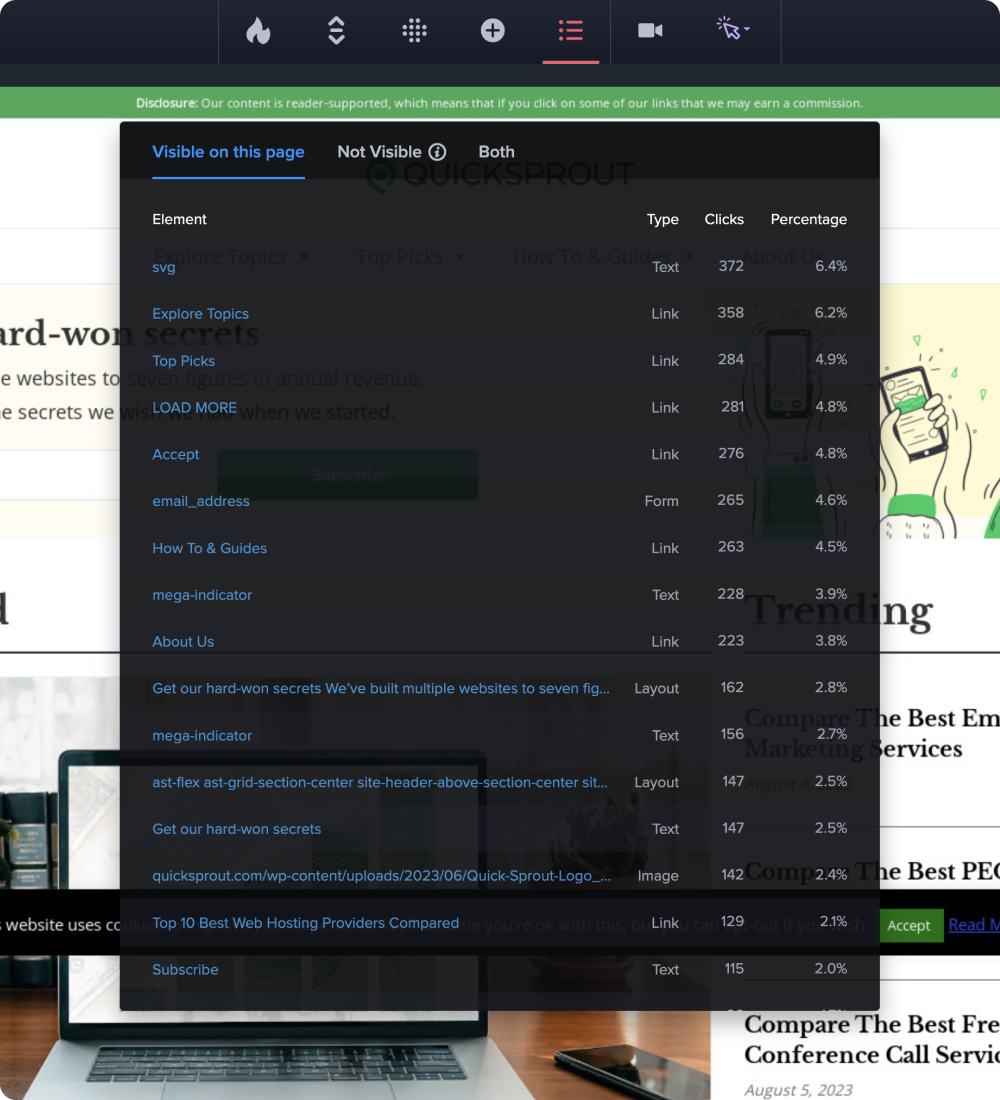The width and height of the screenshot is (1000, 1100).
Task: Open the confetti dots grid tool
Action: tap(414, 31)
